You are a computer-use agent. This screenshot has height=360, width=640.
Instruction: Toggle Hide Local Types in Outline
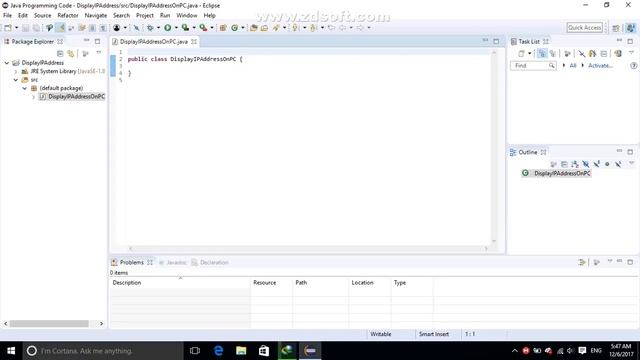[618, 164]
